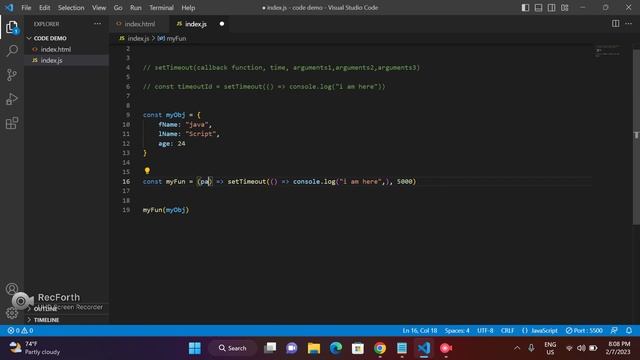Image resolution: width=640 pixels, height=360 pixels.
Task: Open editor More Actions ellipsis
Action: point(629,24)
